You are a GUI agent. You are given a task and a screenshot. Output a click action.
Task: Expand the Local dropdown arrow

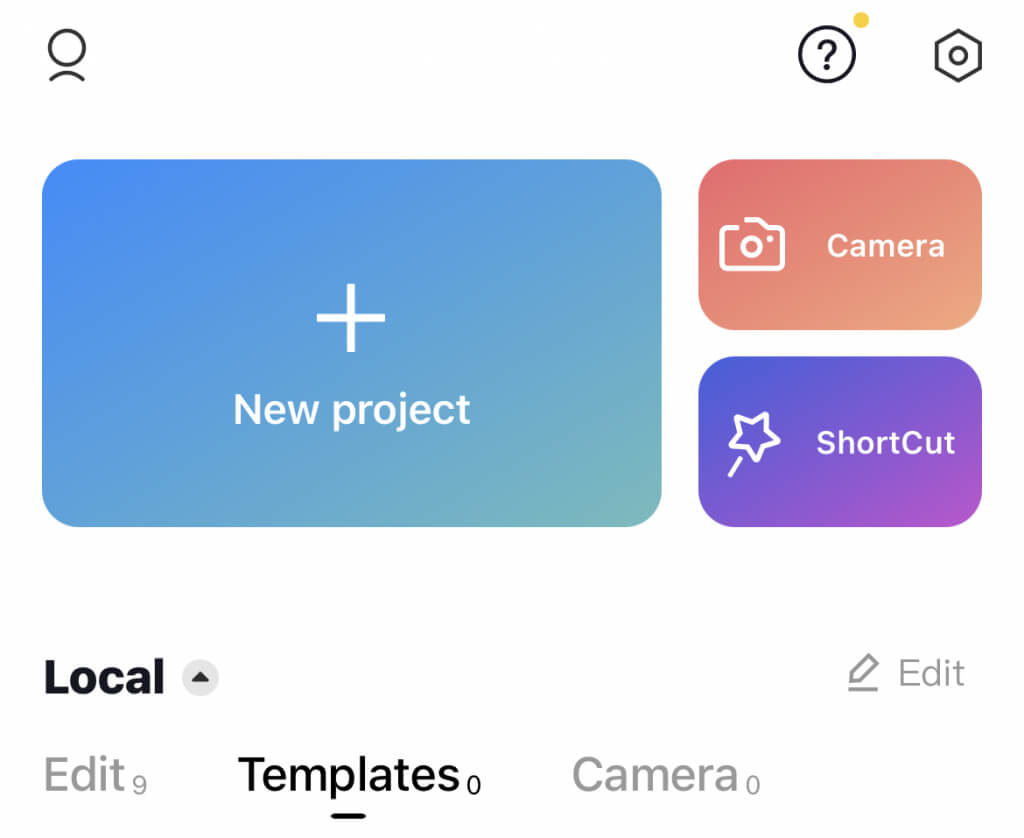200,678
